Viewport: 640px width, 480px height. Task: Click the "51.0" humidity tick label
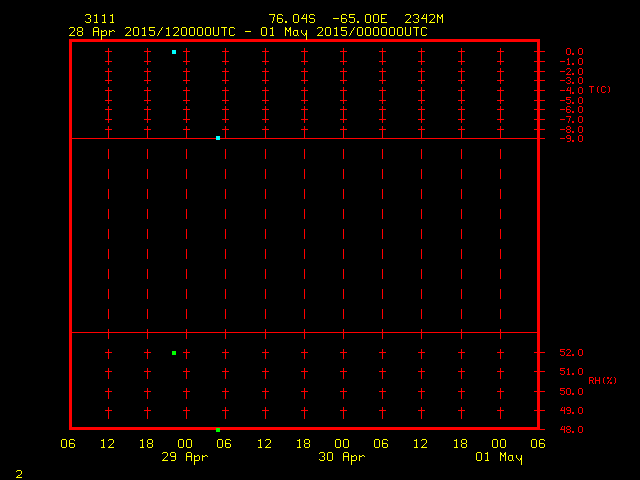[x=571, y=372]
